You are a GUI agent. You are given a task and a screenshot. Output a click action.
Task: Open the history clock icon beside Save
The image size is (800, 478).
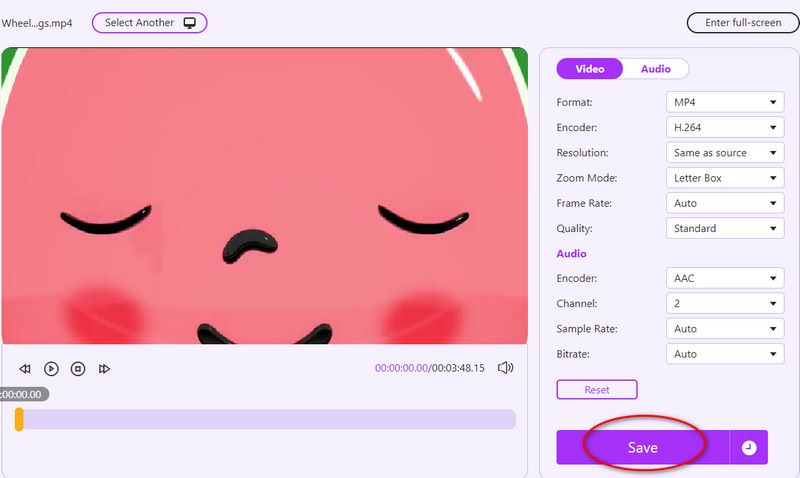(x=749, y=447)
